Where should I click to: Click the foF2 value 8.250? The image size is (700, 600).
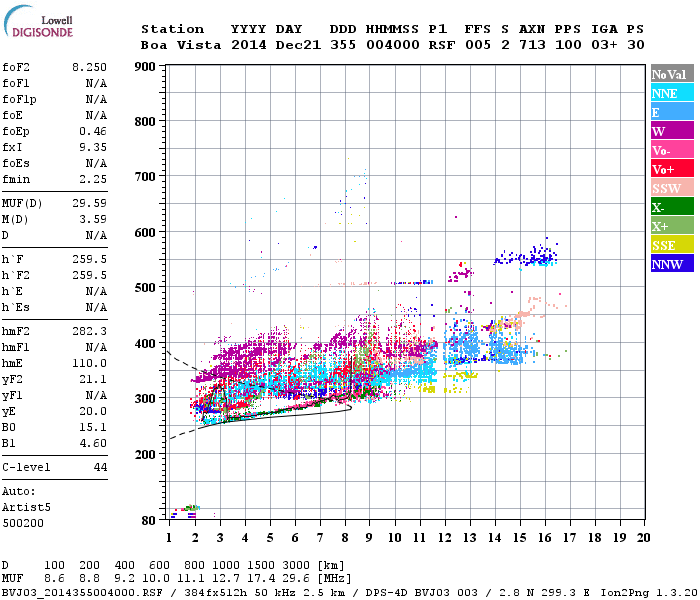coord(89,67)
